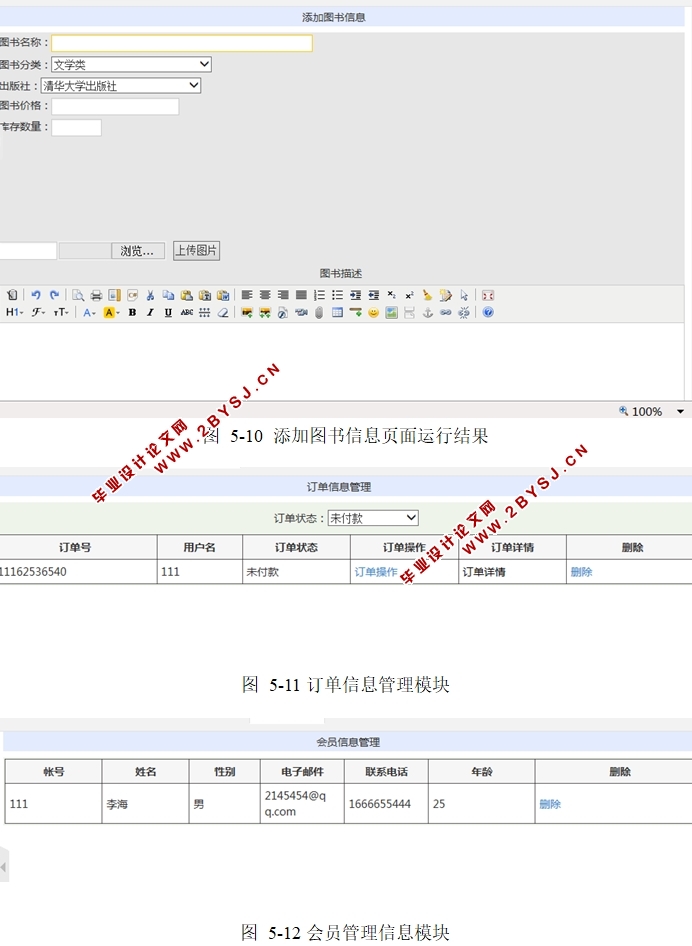Insert a numbered list
This screenshot has width=692, height=946.
click(319, 295)
